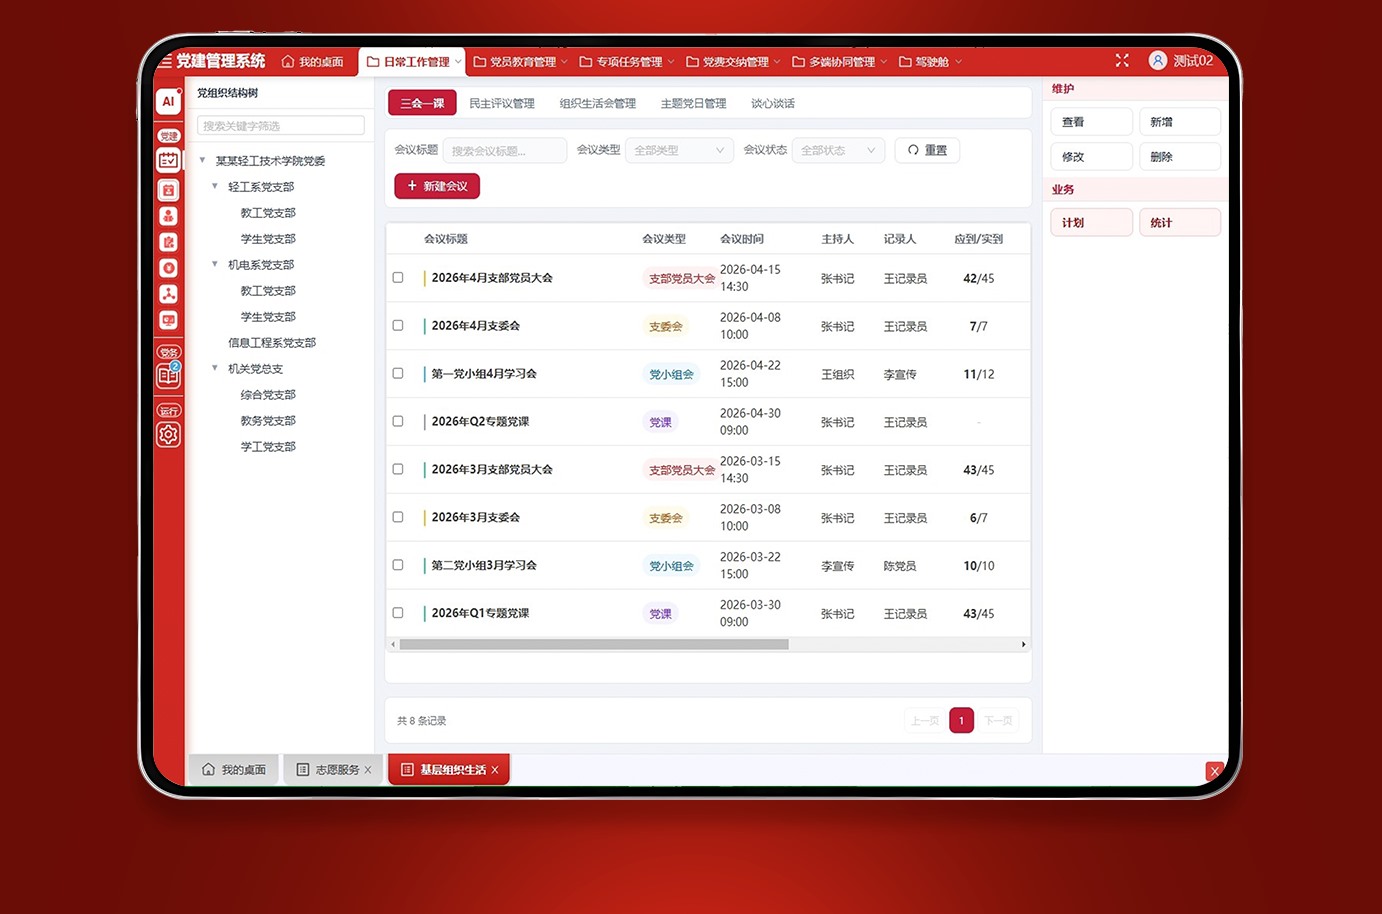Click the 删除 button in 维护 panel
1382x914 pixels.
tap(1180, 157)
